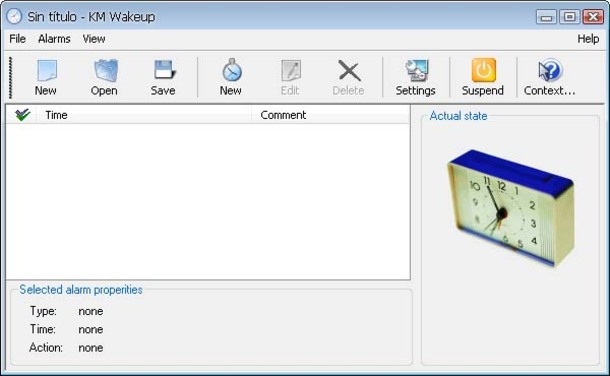Open a saved alarm file with Open icon
This screenshot has height=376, width=610.
tap(105, 71)
